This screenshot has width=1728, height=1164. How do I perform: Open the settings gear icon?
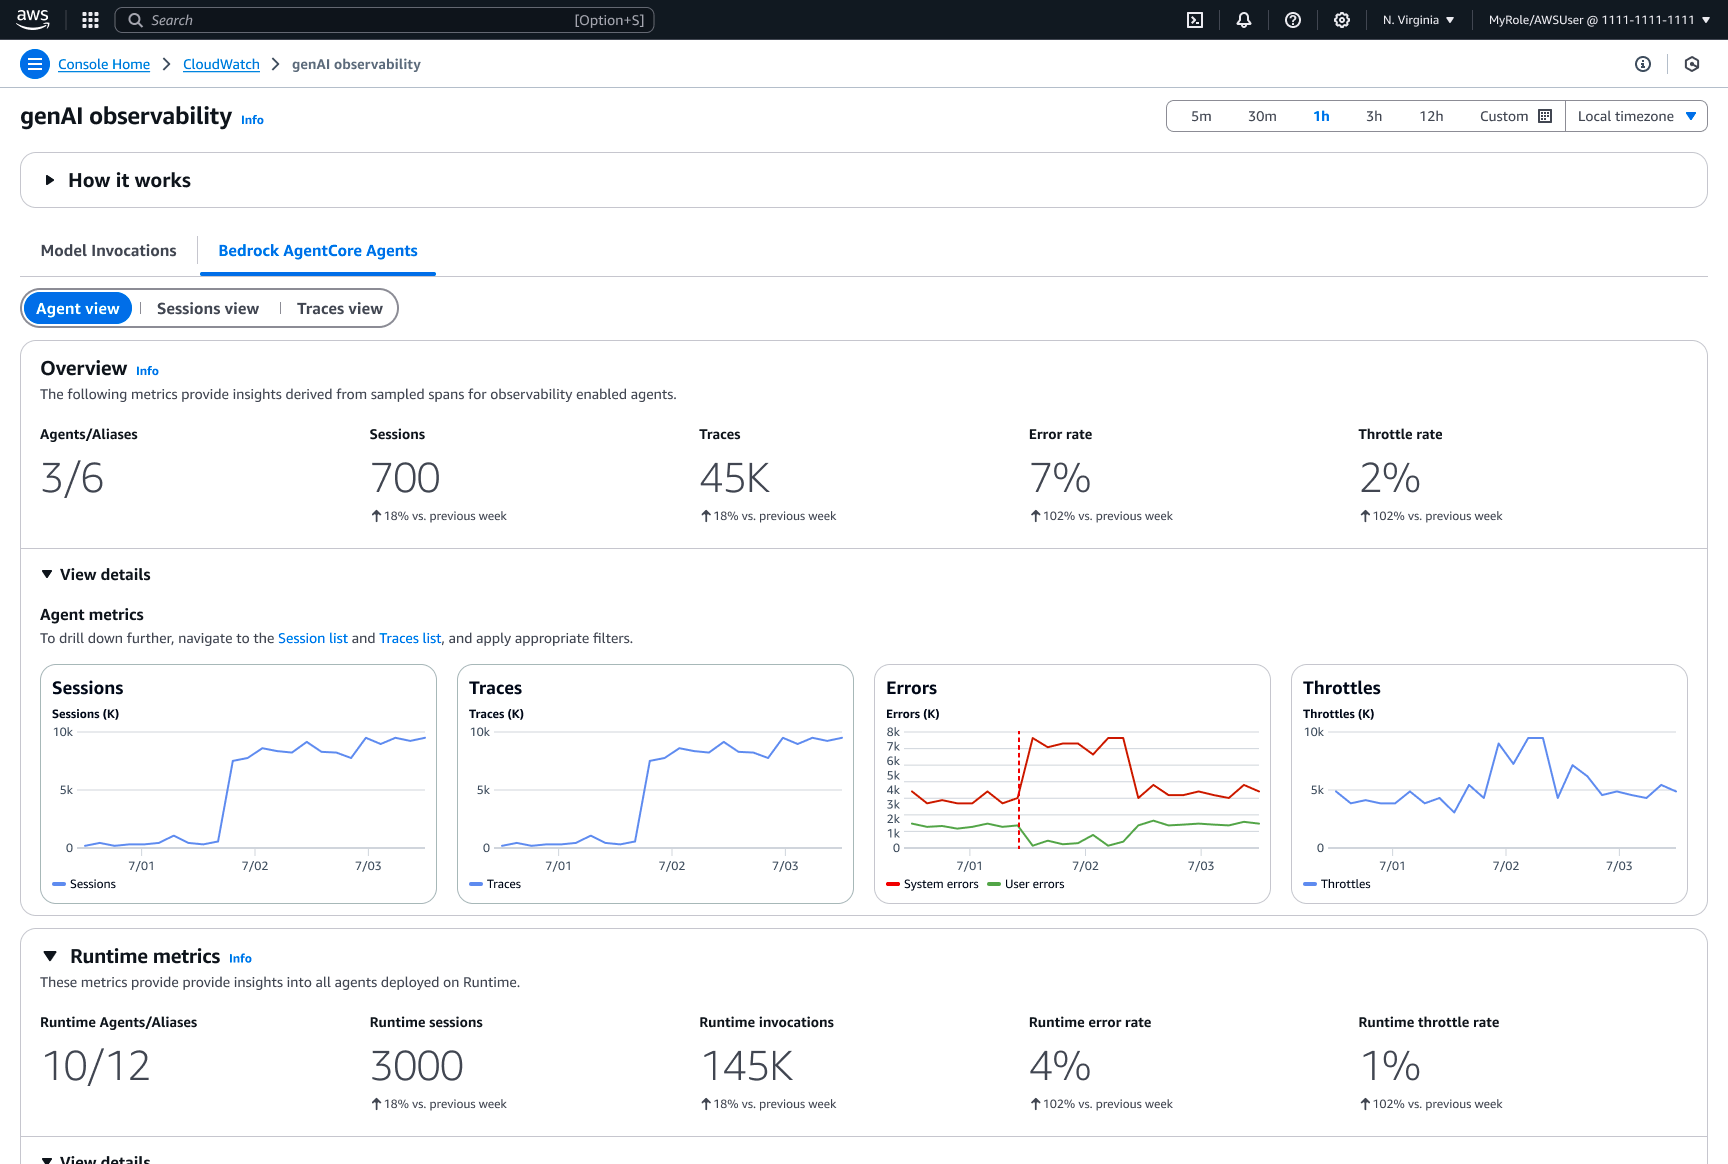[x=1342, y=20]
